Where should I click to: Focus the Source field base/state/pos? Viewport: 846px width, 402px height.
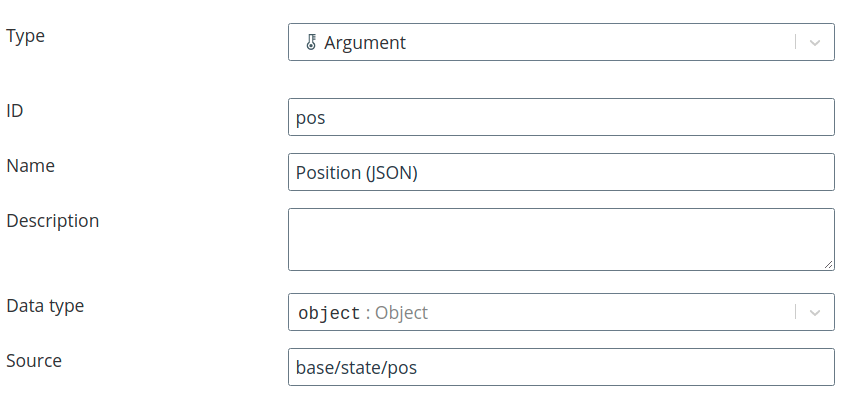tap(561, 367)
